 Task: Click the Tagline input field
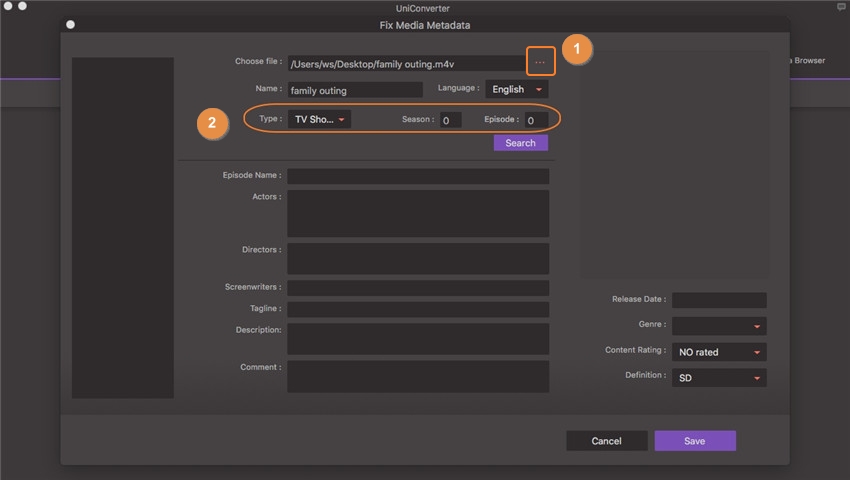418,309
